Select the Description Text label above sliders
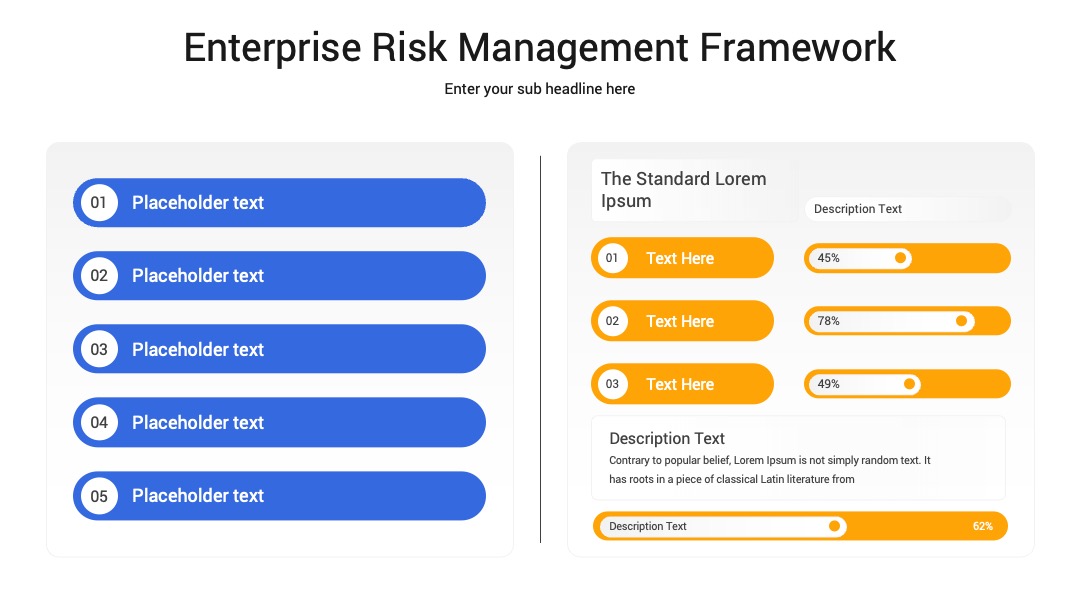Screen dimensions: 1080x608 (858, 209)
